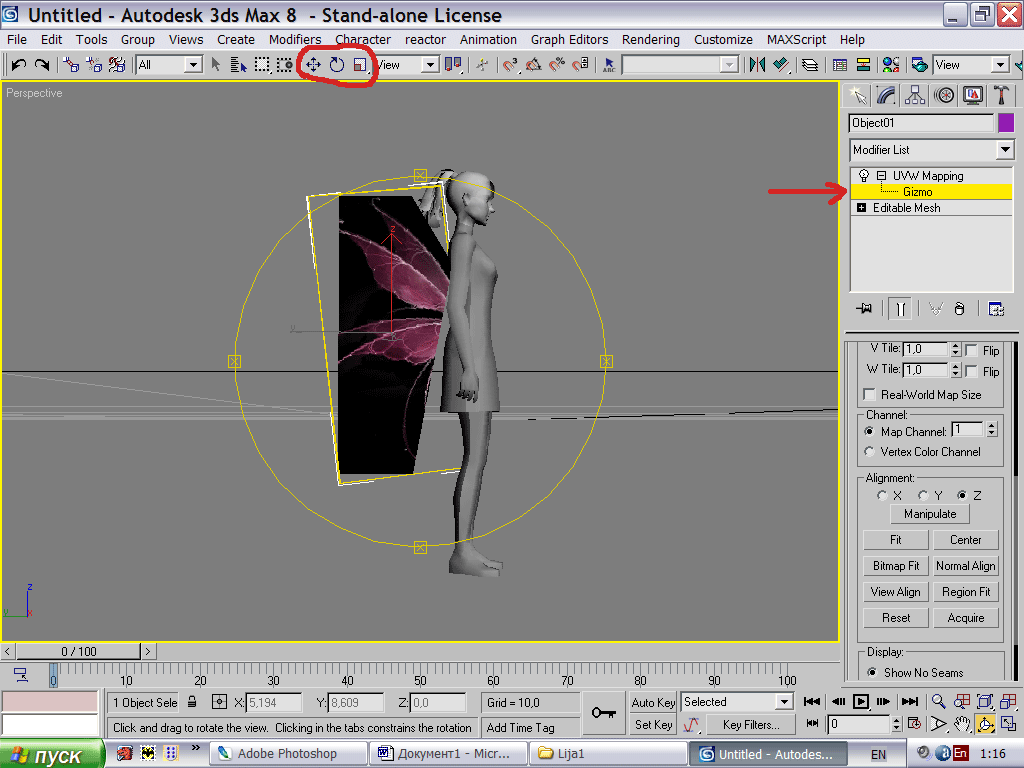Image resolution: width=1024 pixels, height=768 pixels.
Task: Enable Real-World Map Size checkbox
Action: pos(869,394)
